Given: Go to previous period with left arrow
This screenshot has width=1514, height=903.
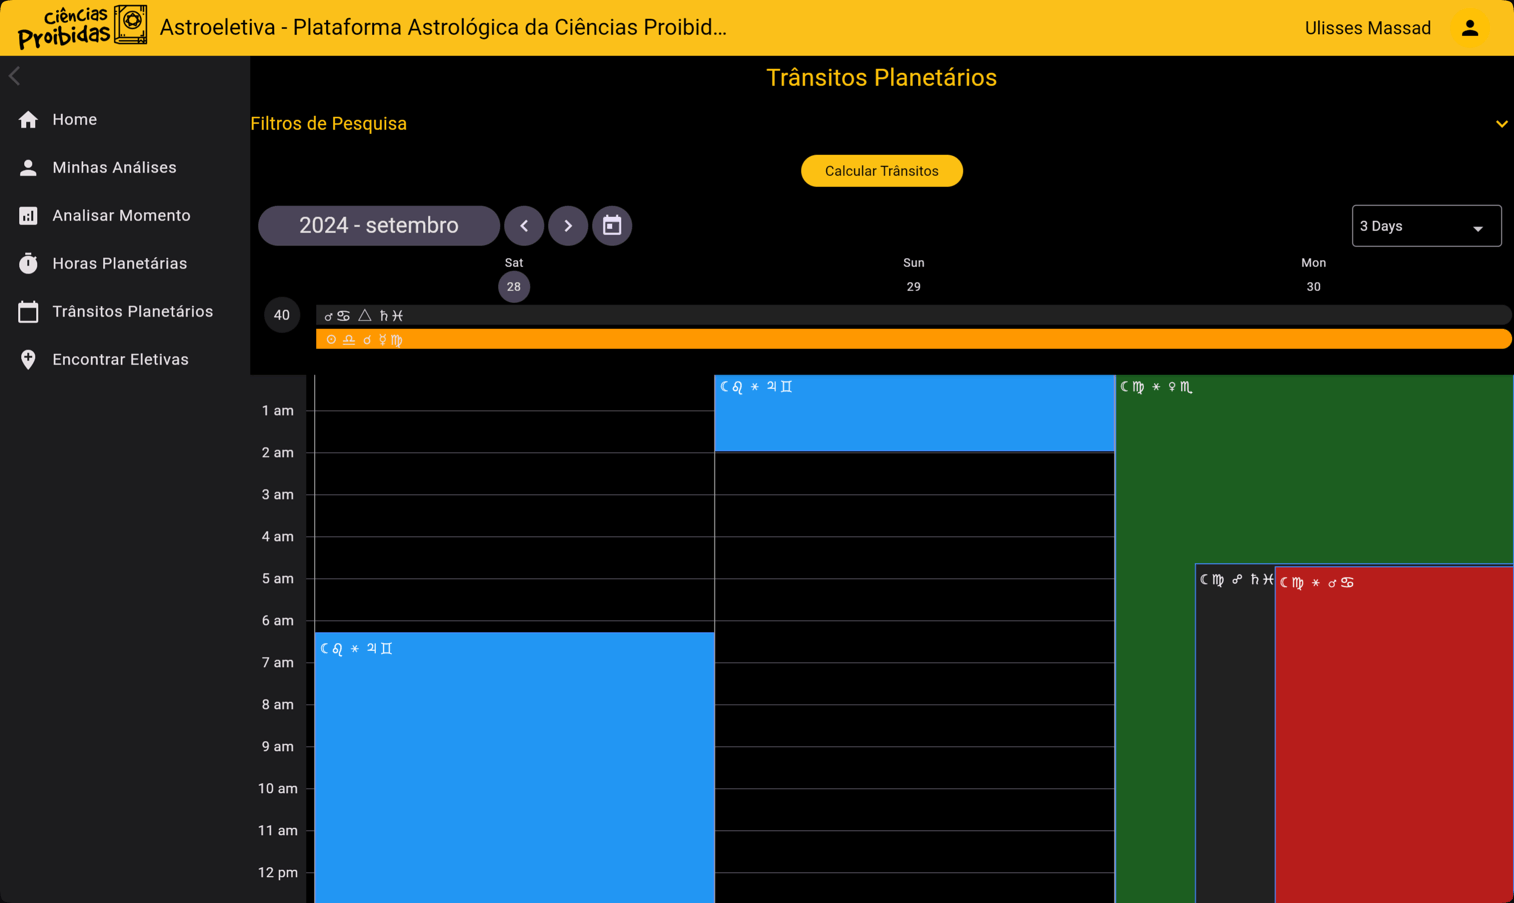Looking at the screenshot, I should coord(524,226).
